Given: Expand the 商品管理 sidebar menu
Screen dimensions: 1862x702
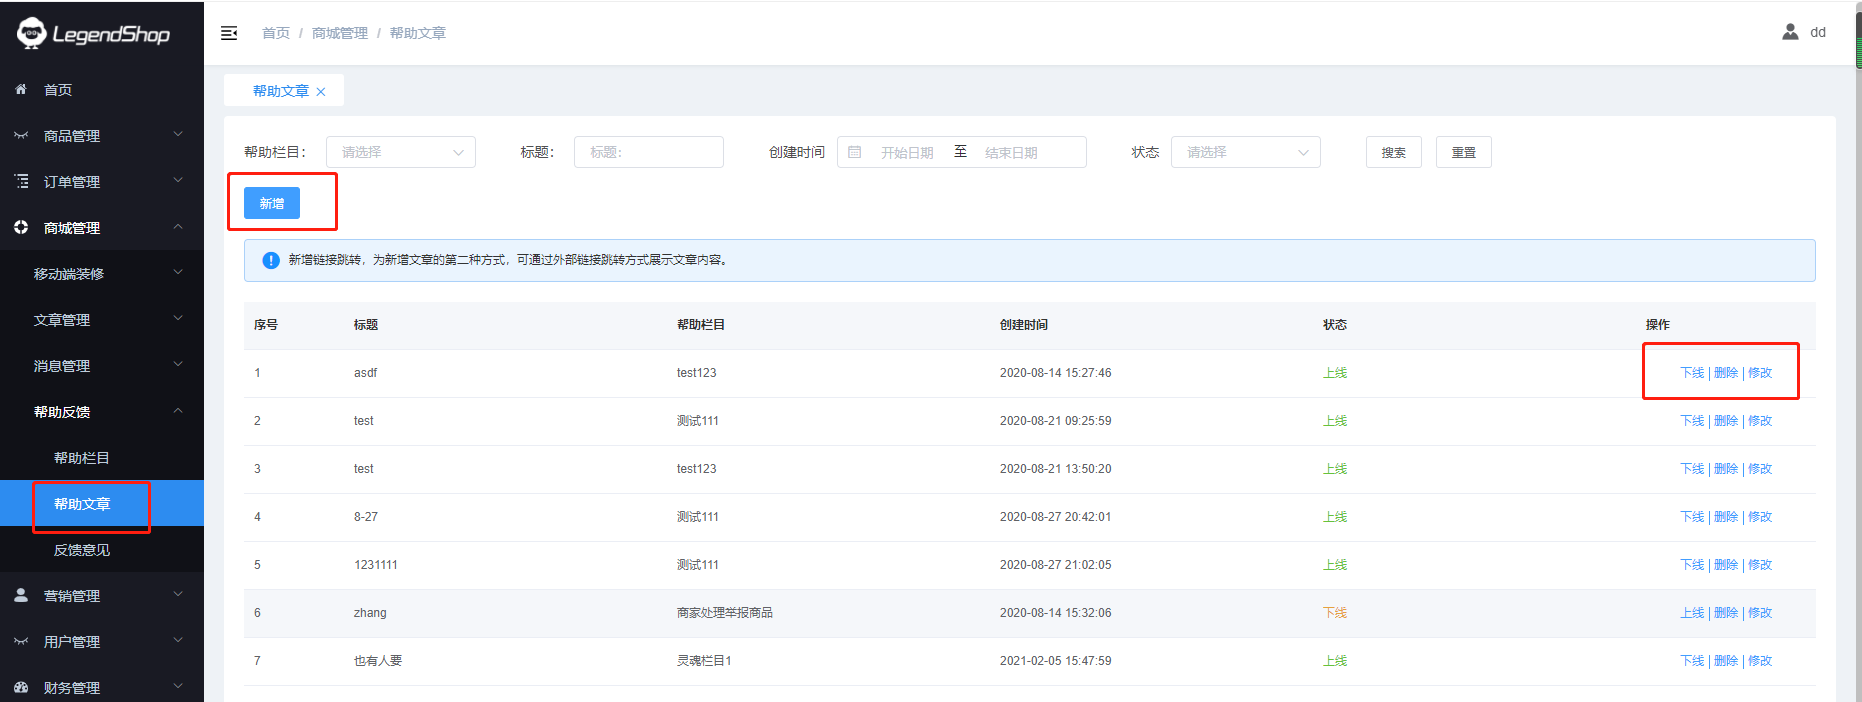Looking at the screenshot, I should pyautogui.click(x=100, y=135).
